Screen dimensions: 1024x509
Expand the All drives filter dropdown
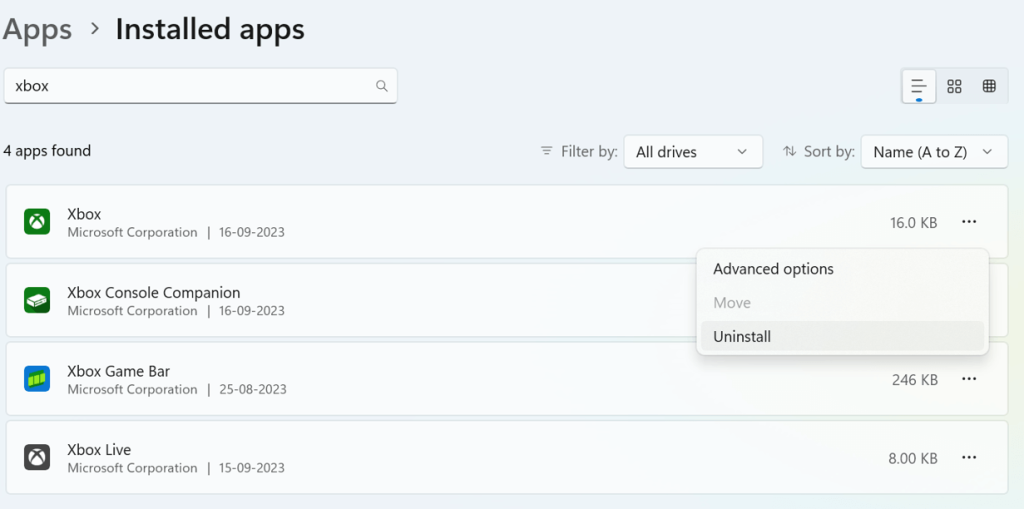click(692, 152)
